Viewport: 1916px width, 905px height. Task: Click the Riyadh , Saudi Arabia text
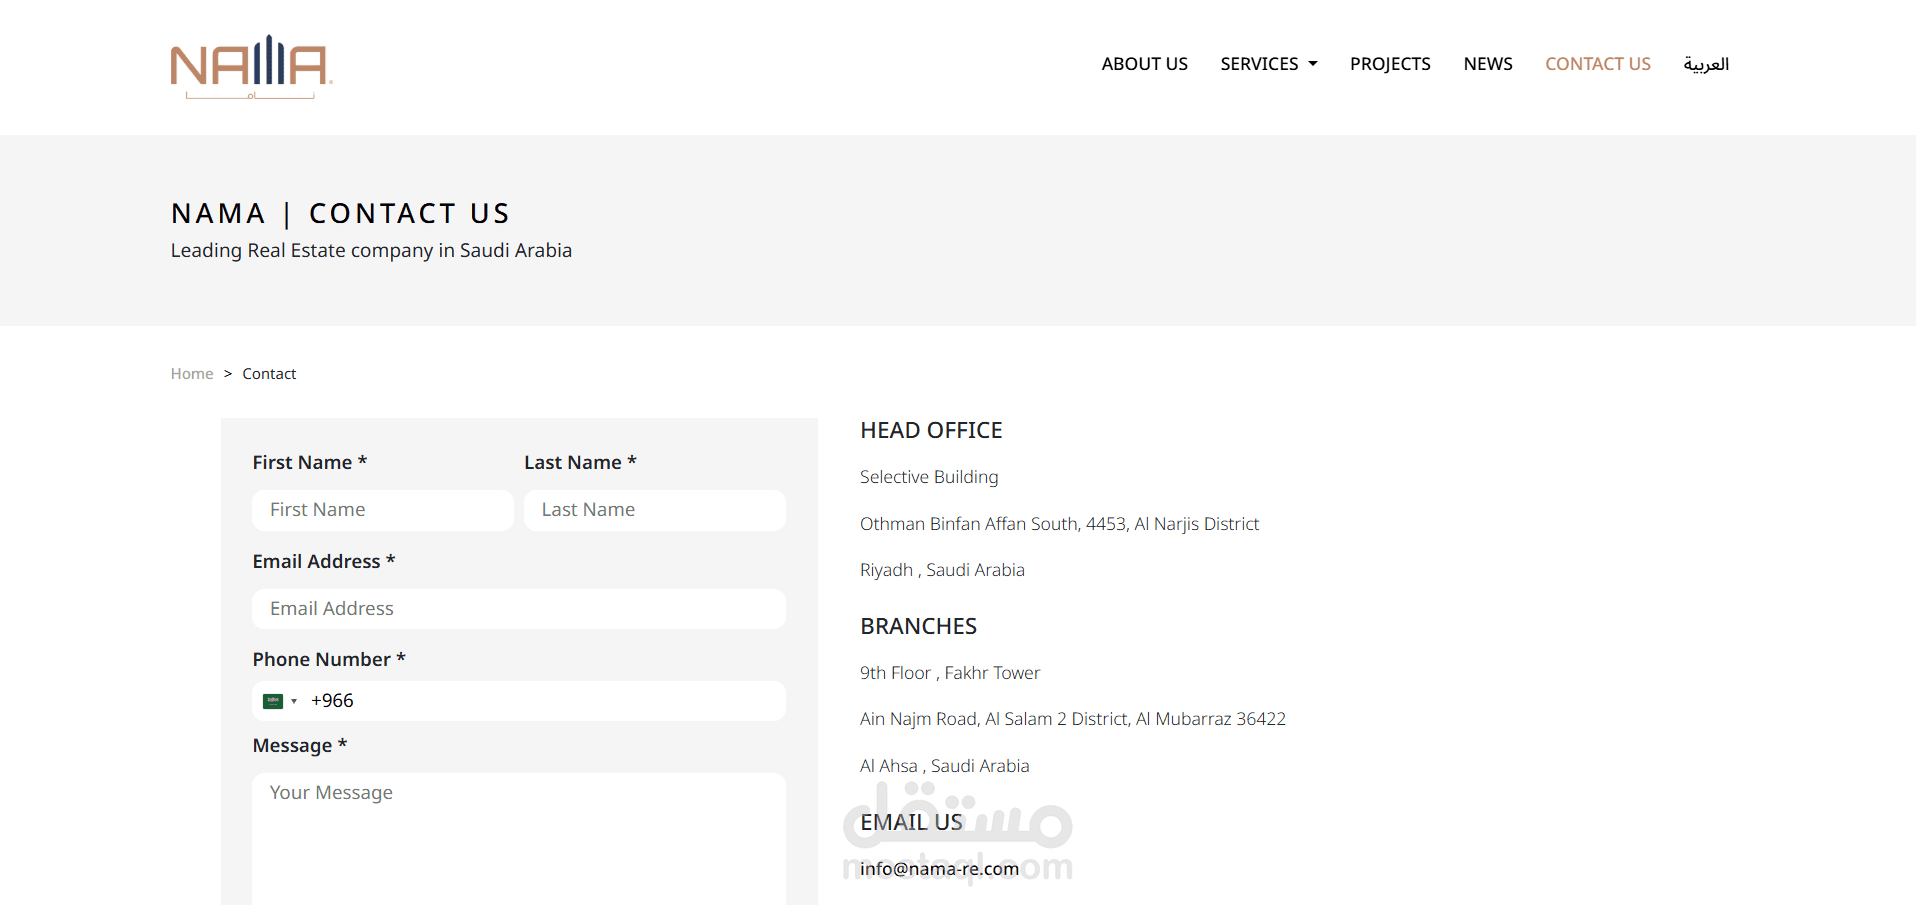(942, 570)
